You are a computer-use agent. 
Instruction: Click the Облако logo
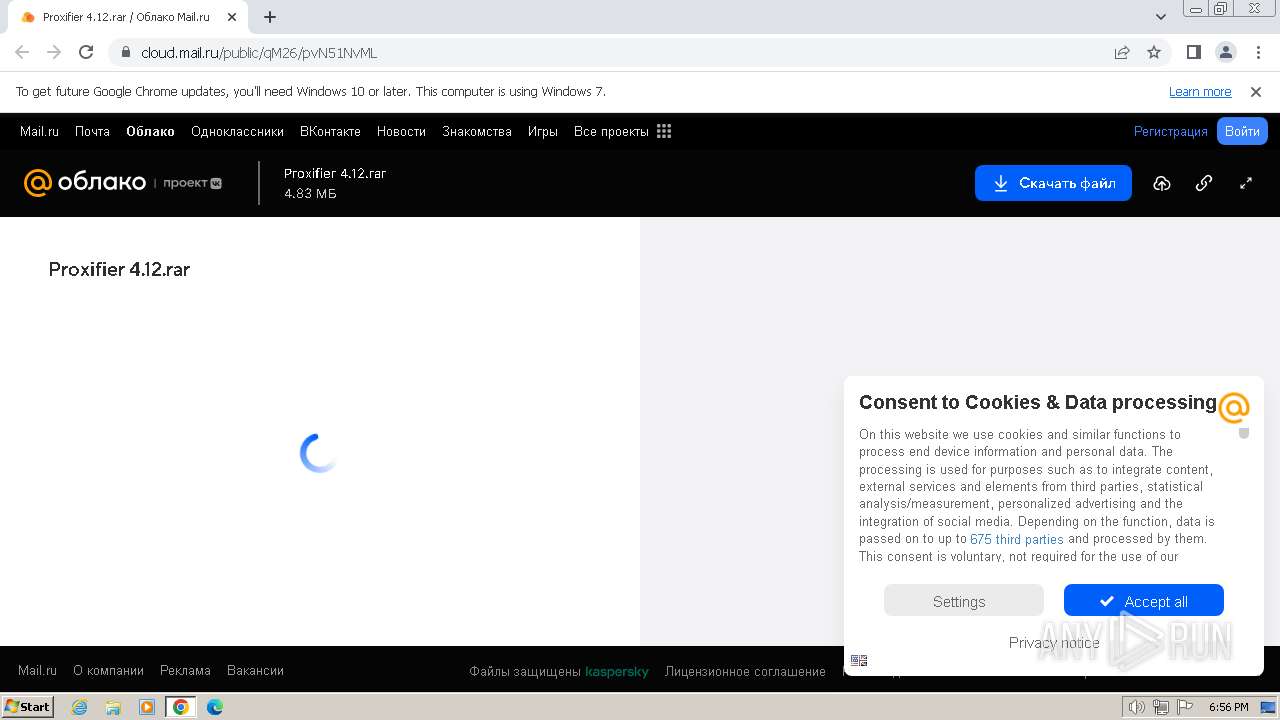pyautogui.click(x=85, y=182)
